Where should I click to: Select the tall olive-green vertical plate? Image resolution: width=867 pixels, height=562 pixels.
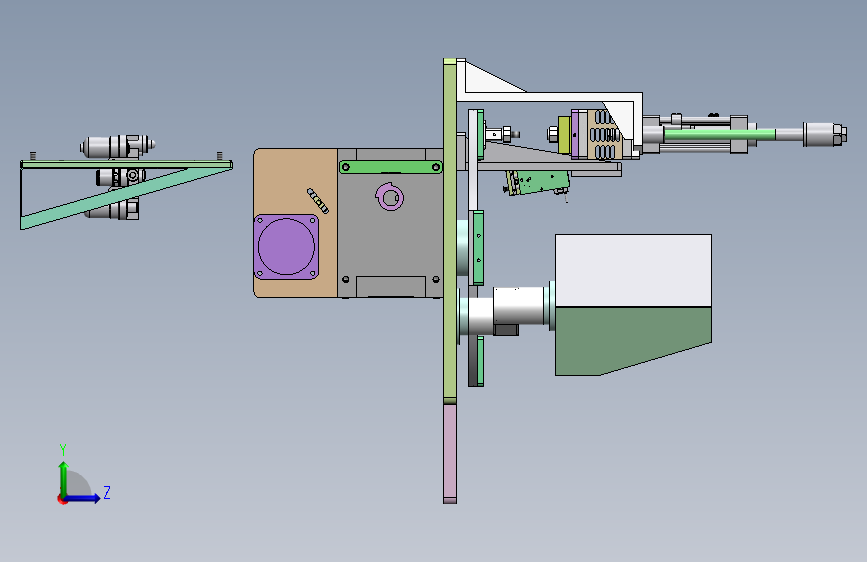point(450,231)
